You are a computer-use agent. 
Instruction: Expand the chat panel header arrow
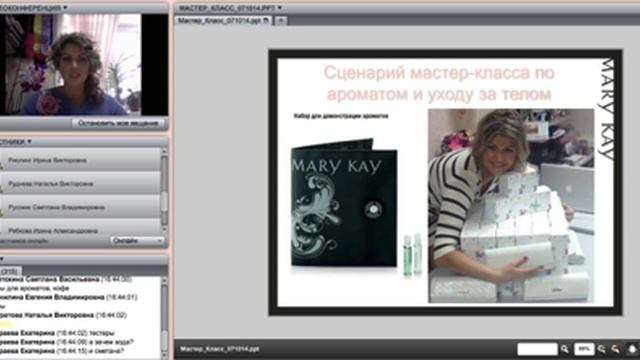[x=2, y=259]
